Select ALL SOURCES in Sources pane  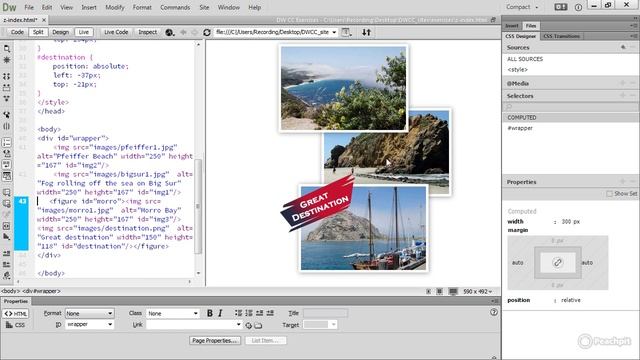click(x=525, y=59)
